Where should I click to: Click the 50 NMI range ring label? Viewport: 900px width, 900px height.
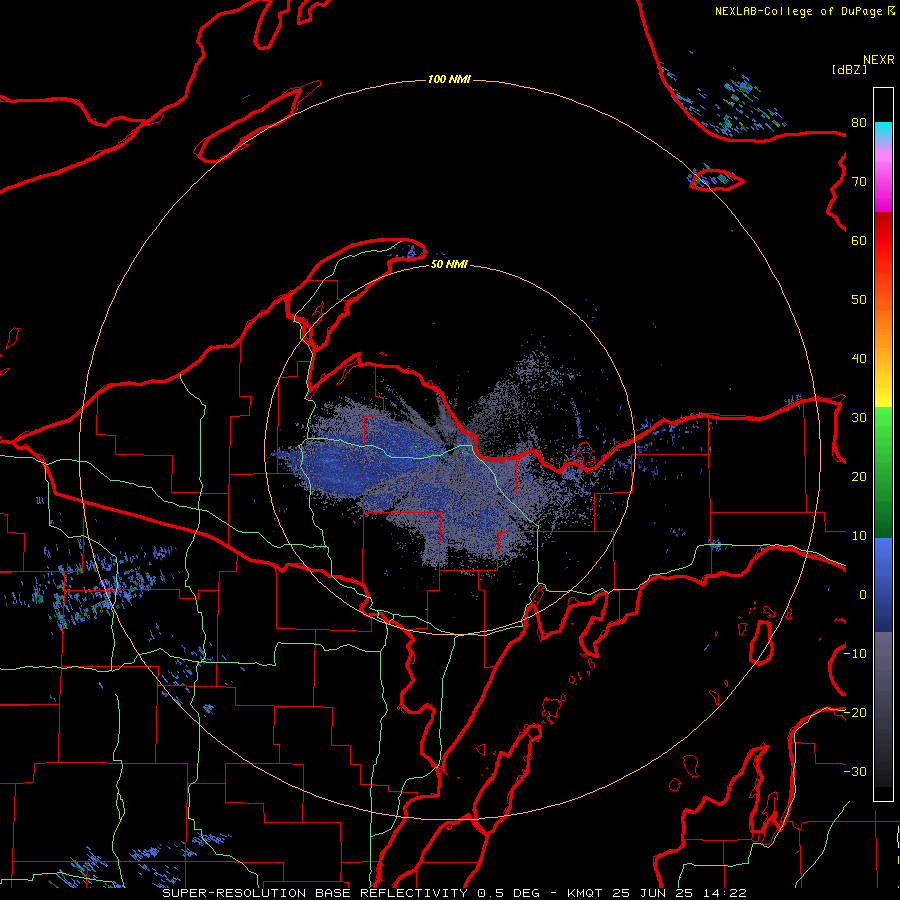coord(449,264)
